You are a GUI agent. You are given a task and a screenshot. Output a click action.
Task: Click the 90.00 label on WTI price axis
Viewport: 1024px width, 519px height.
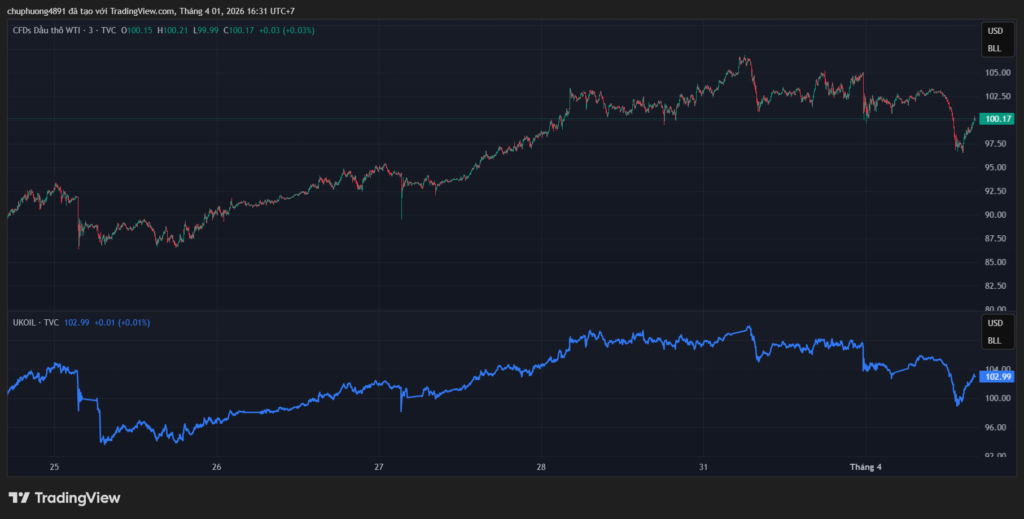pos(997,215)
